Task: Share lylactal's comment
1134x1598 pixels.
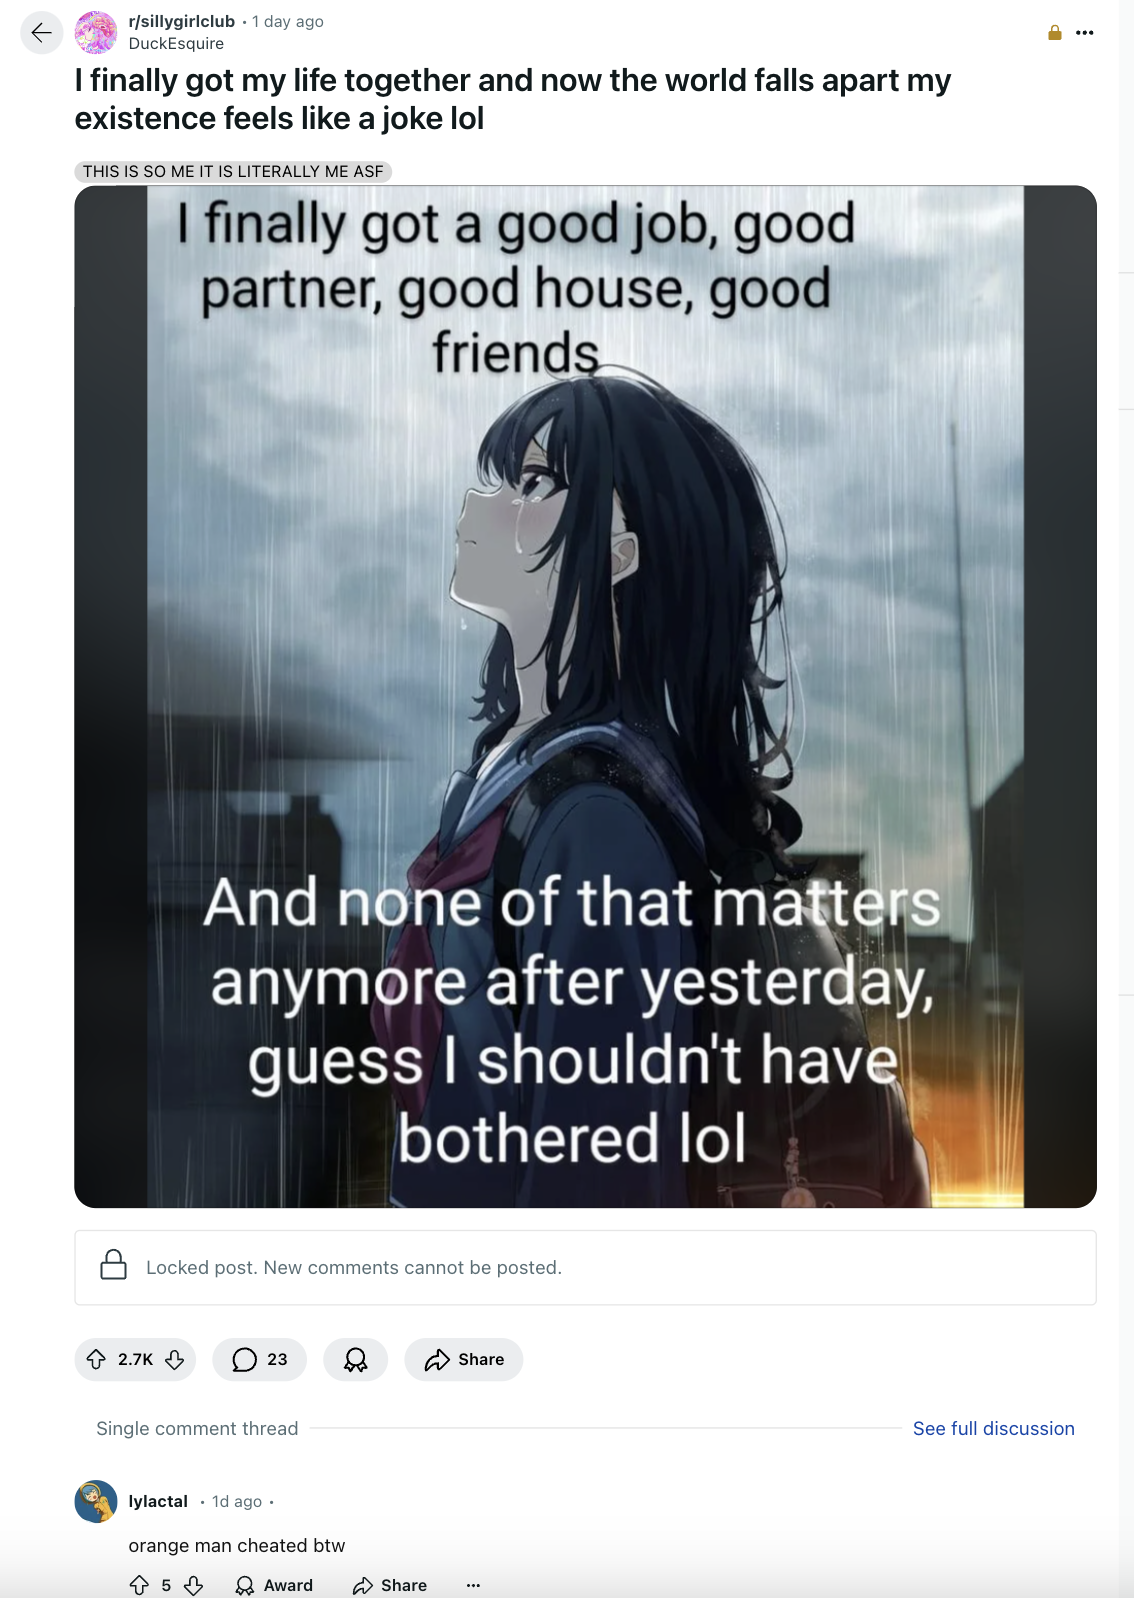Action: point(390,1585)
